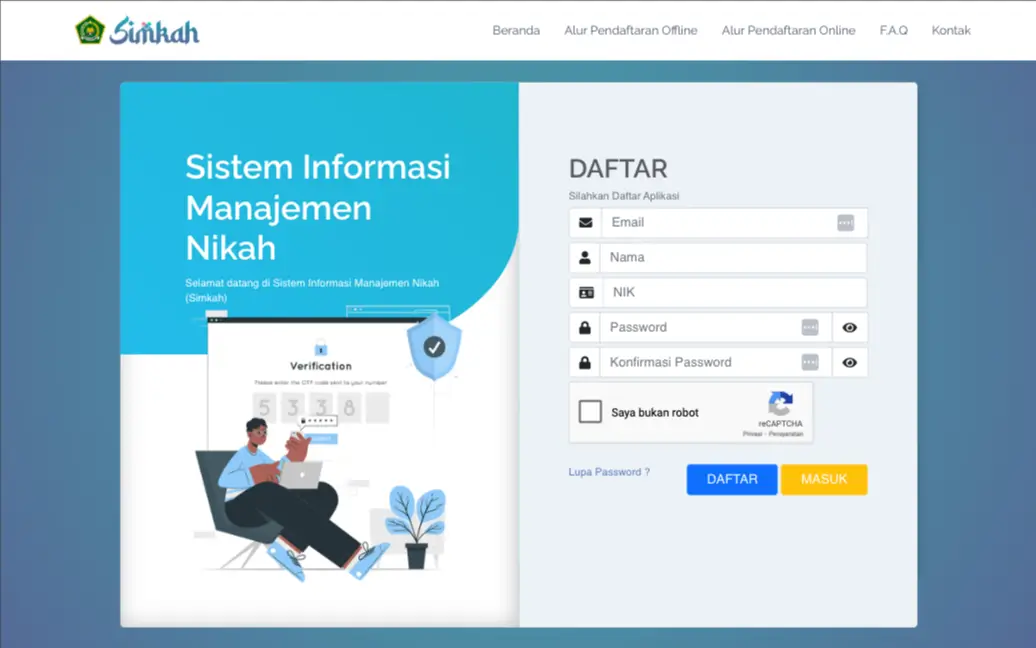Image resolution: width=1036 pixels, height=648 pixels.
Task: Open Alur Pendaftaran Online page
Action: 788,30
